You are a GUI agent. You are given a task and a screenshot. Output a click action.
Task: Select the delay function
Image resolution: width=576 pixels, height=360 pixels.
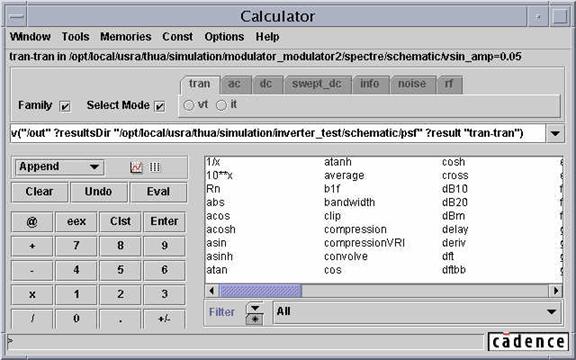455,230
